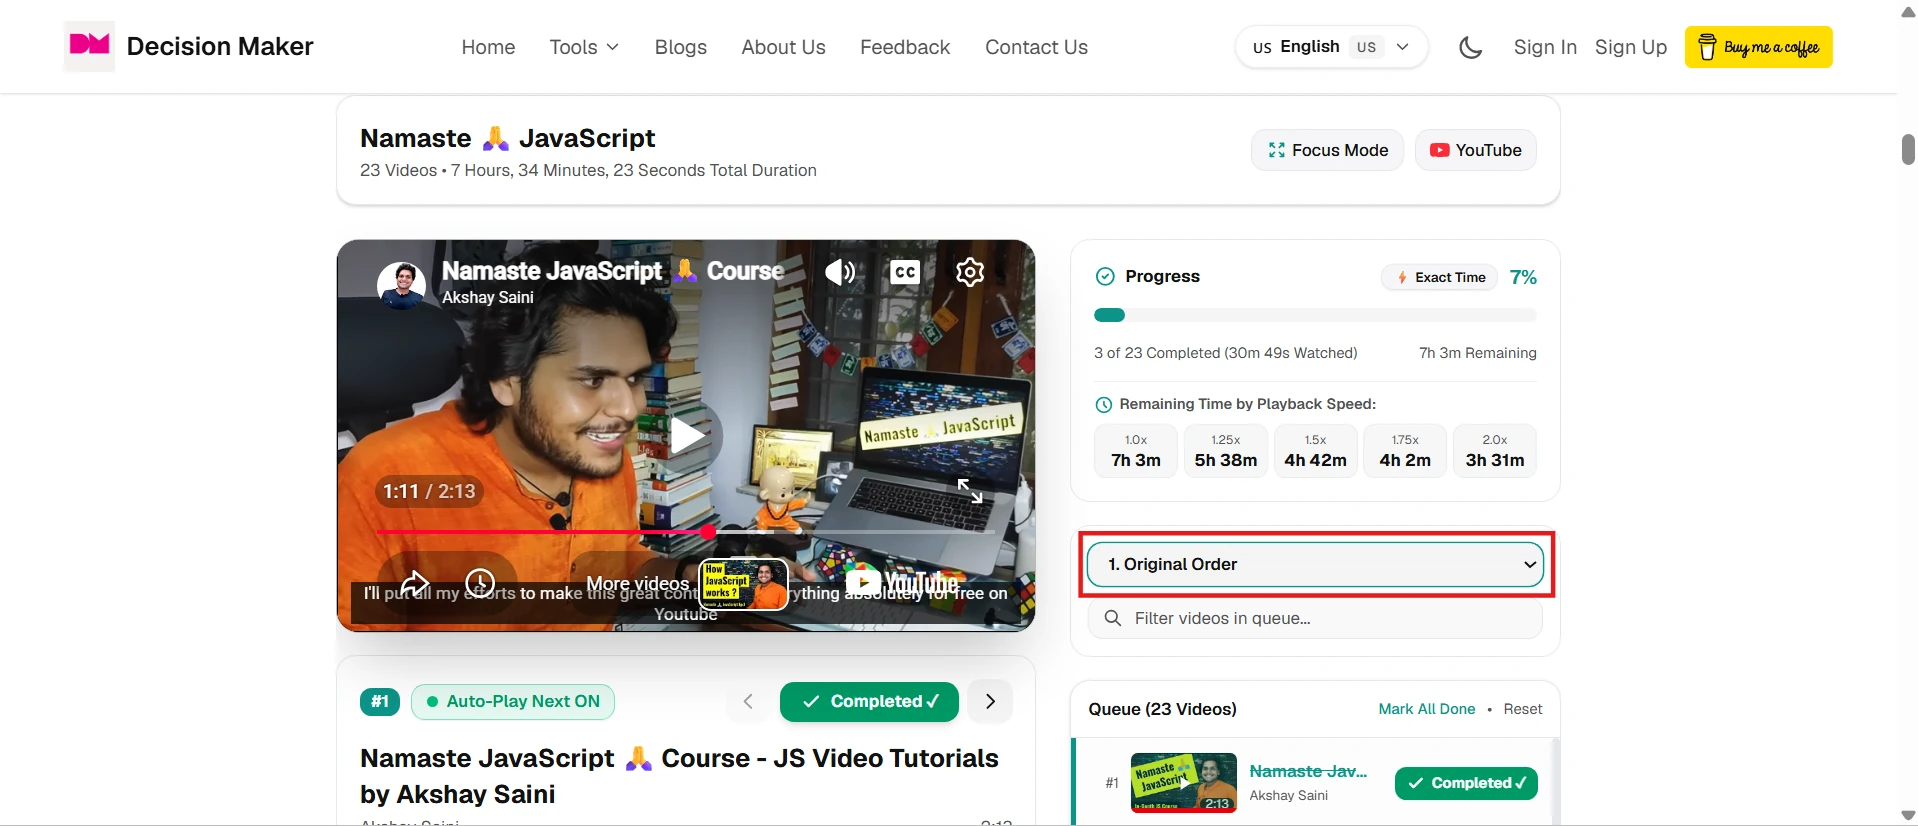Click the Sign In link
The height and width of the screenshot is (826, 1918).
click(x=1545, y=47)
